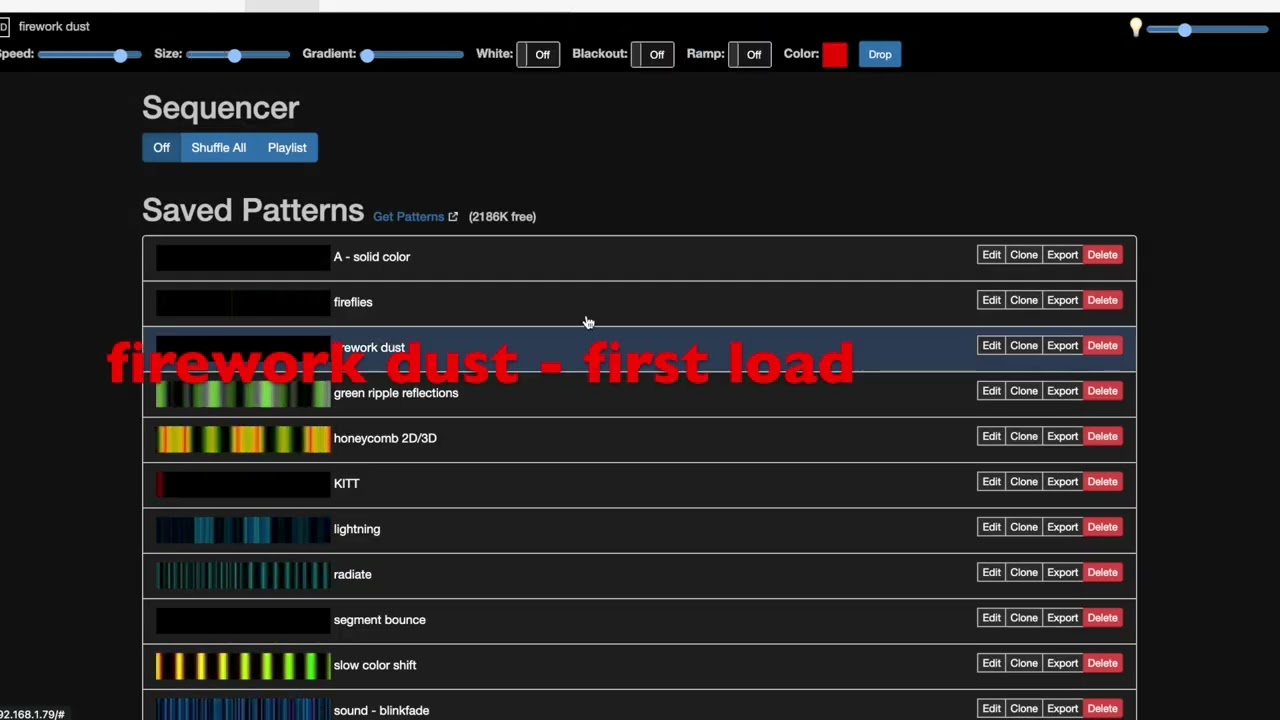The width and height of the screenshot is (1280, 720).
Task: Select the radiate preview thumbnail
Action: [243, 574]
